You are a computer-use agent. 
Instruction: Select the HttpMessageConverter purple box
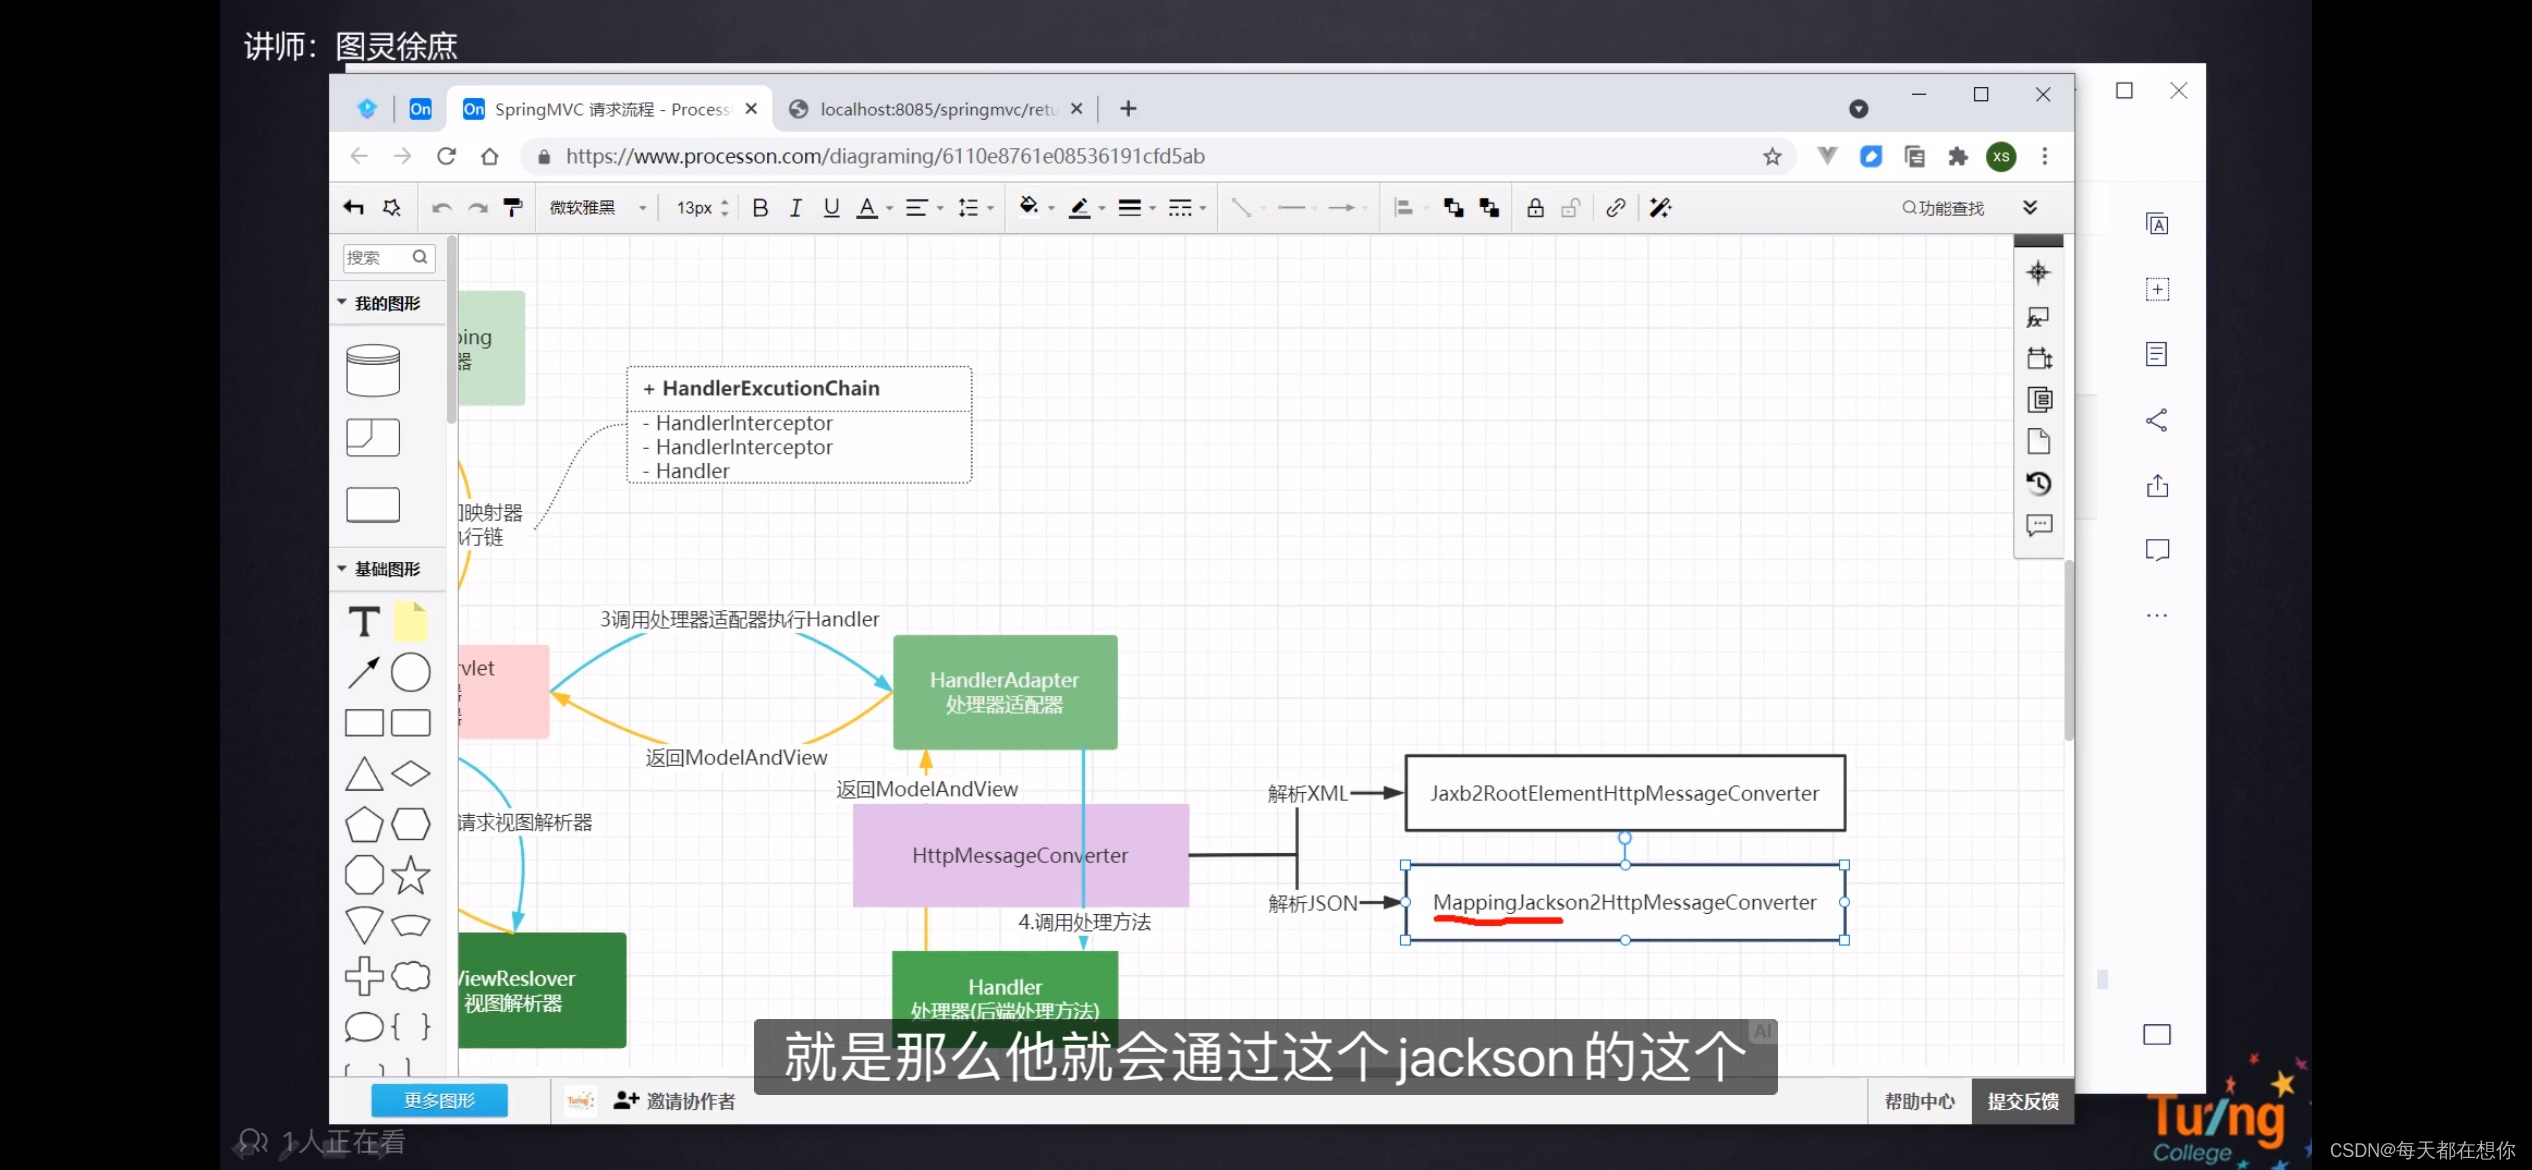point(1020,855)
